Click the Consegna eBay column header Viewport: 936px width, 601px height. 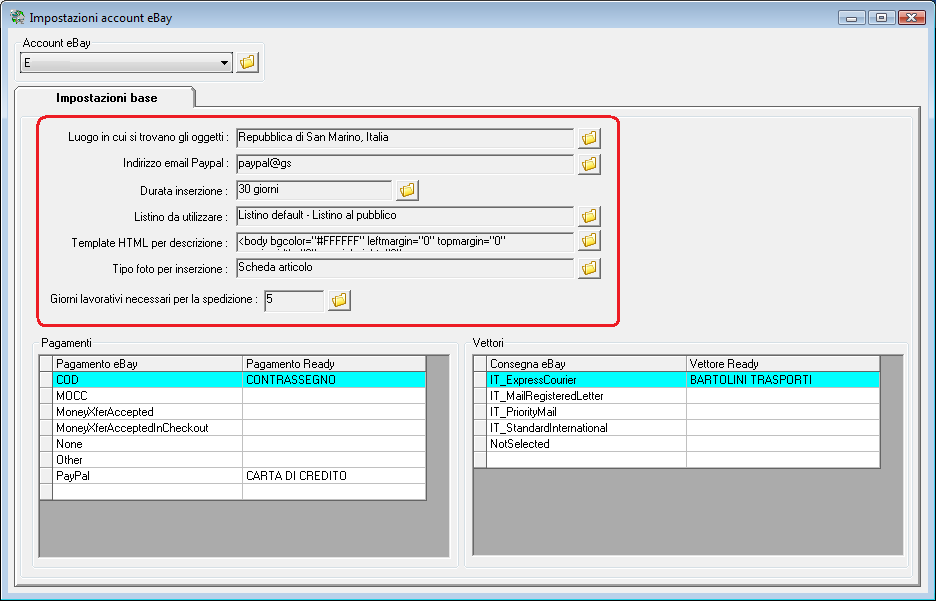coord(586,363)
